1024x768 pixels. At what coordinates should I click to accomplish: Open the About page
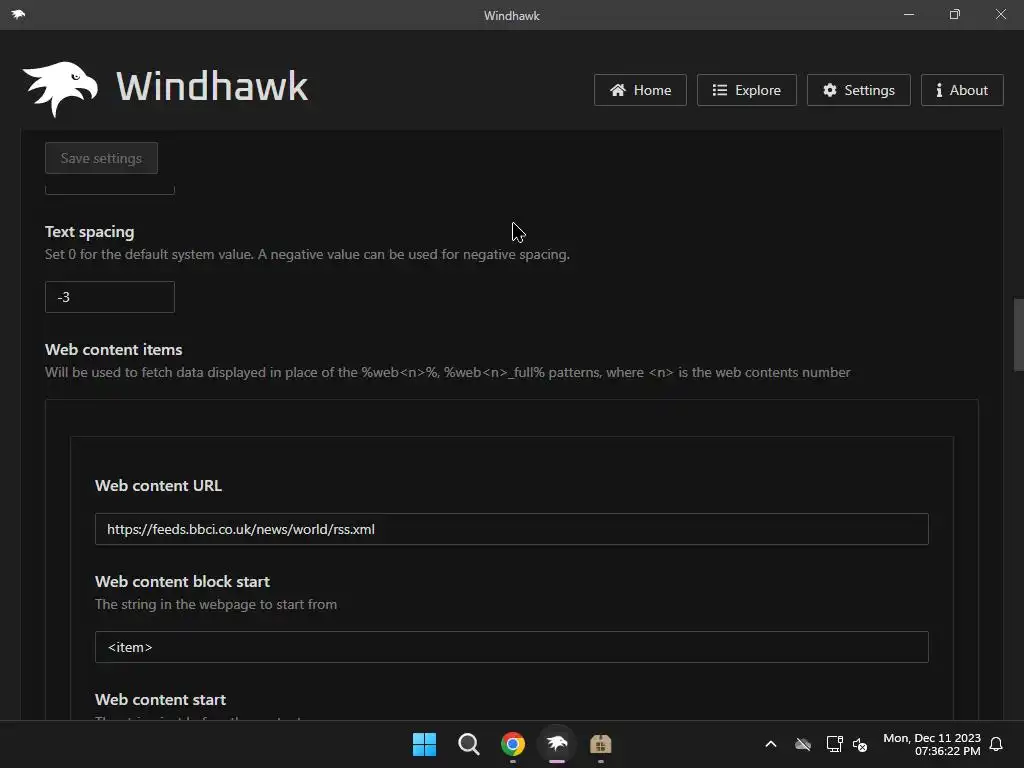pyautogui.click(x=962, y=90)
